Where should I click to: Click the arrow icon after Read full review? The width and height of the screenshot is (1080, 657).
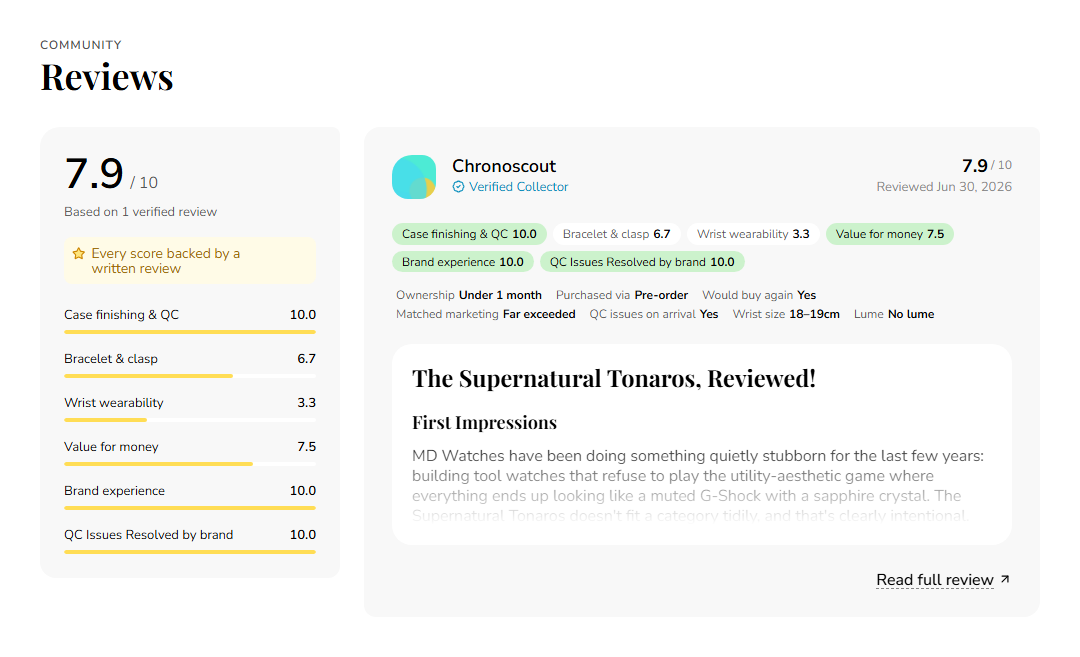pyautogui.click(x=1005, y=579)
